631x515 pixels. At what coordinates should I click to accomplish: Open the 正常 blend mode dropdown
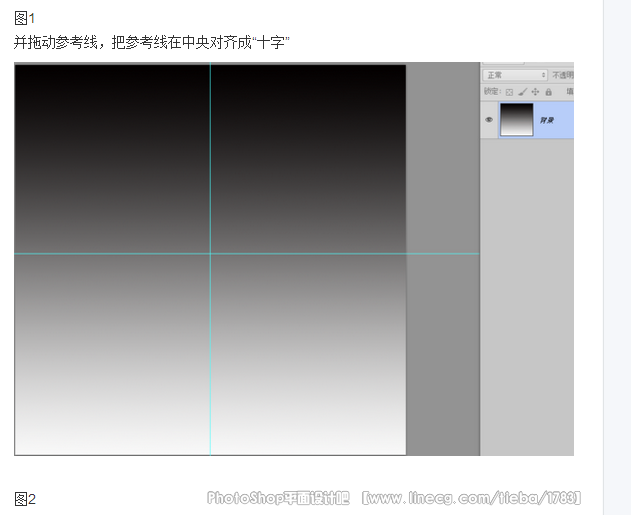[x=515, y=75]
